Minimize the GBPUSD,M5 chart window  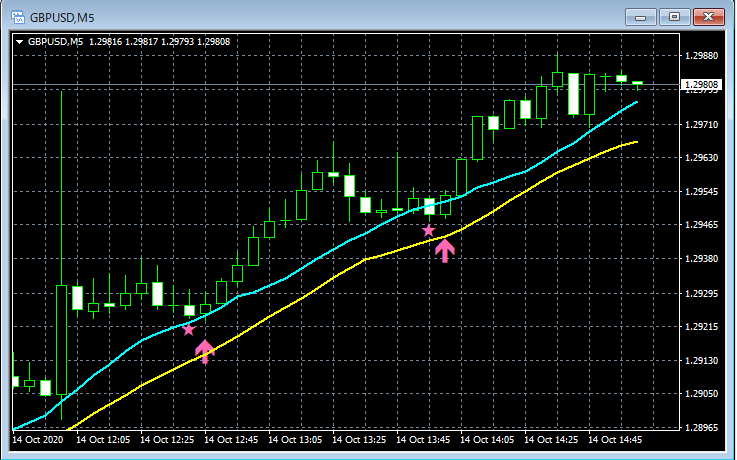[640, 17]
